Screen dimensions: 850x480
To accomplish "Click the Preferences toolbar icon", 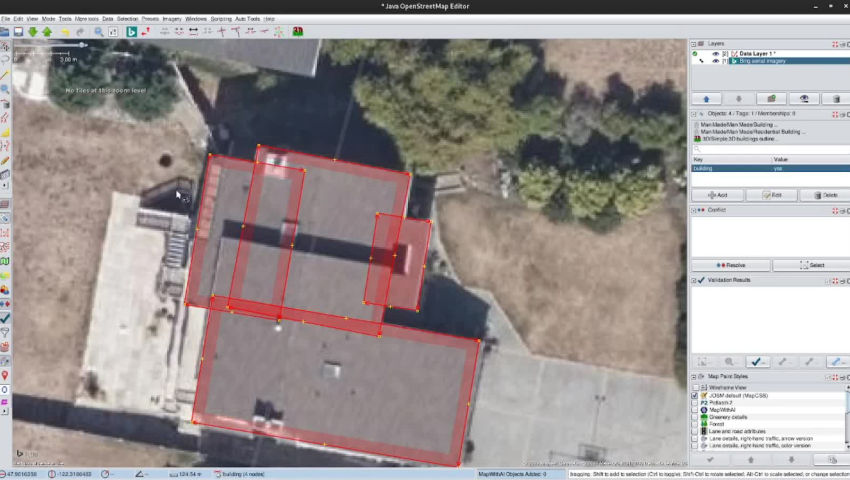I will pos(113,32).
